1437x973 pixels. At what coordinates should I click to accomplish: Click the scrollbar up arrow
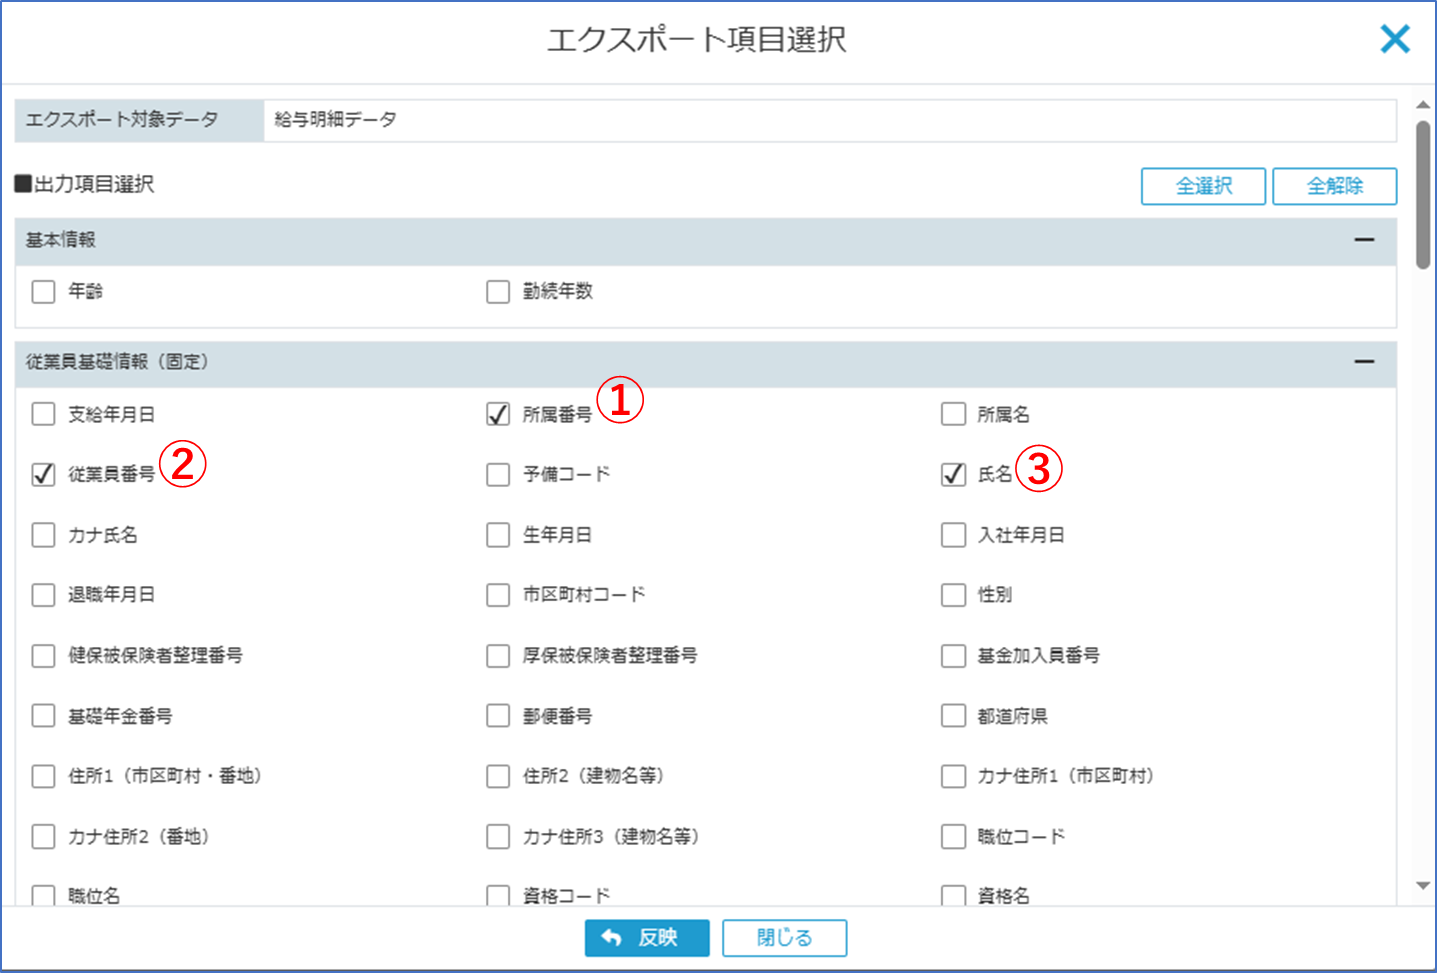(1423, 105)
